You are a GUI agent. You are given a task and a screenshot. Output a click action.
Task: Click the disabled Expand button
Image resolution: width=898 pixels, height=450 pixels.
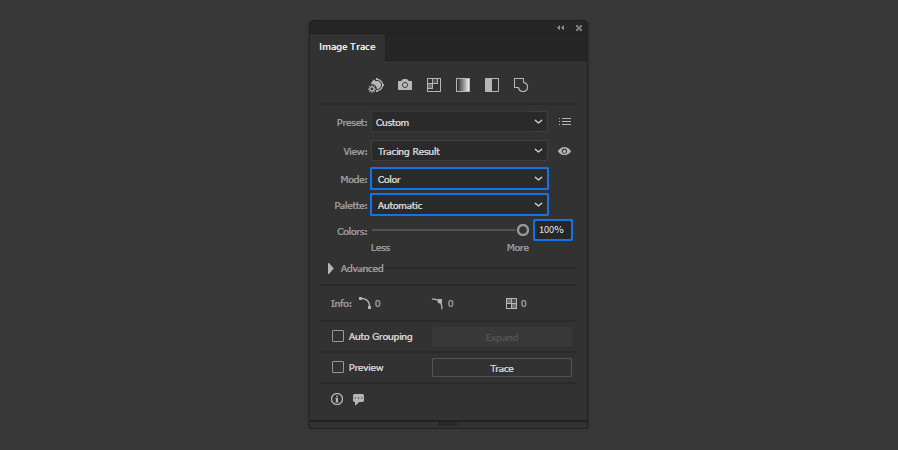[502, 337]
